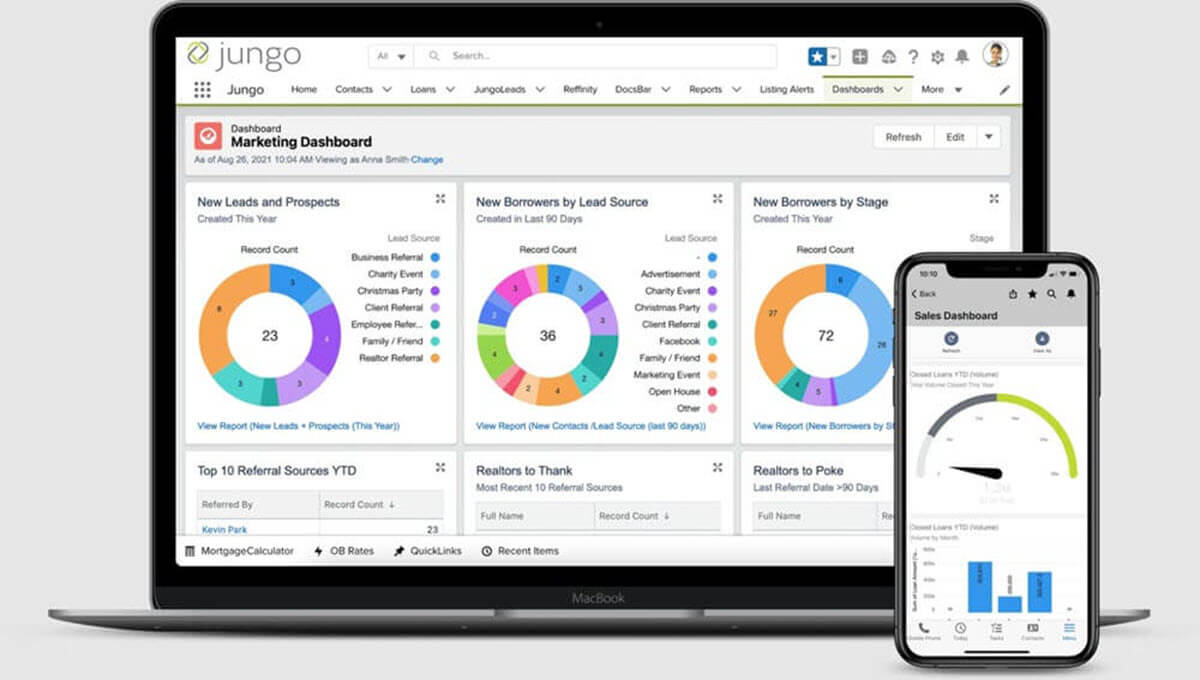1200x680 pixels.
Task: Expand the JungoLeads tab chevron
Action: pos(540,89)
